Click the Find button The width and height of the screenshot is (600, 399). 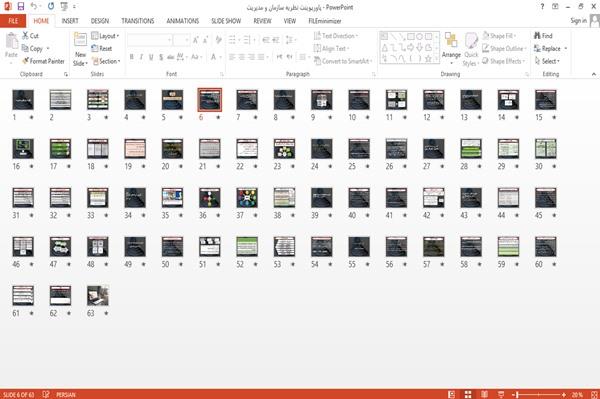pos(543,36)
